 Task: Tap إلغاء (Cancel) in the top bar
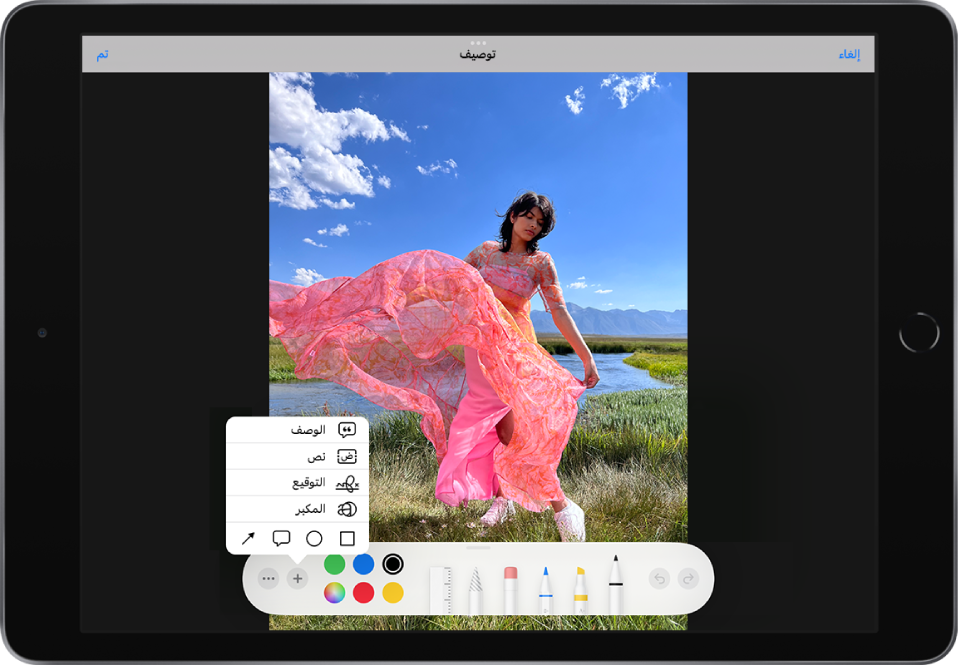pyautogui.click(x=849, y=54)
